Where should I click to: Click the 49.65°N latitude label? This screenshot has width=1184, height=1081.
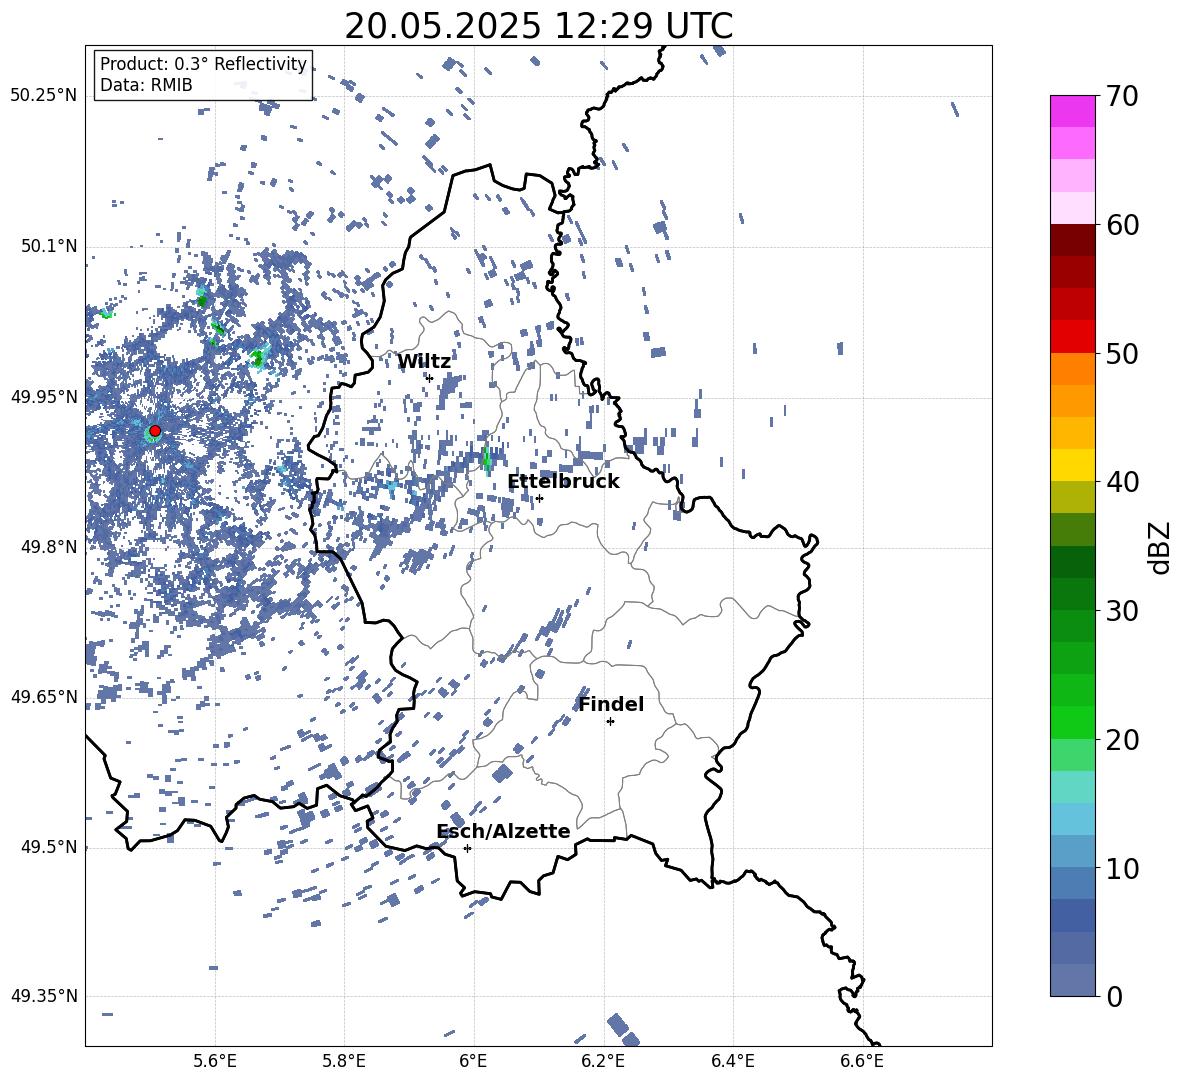click(x=44, y=696)
